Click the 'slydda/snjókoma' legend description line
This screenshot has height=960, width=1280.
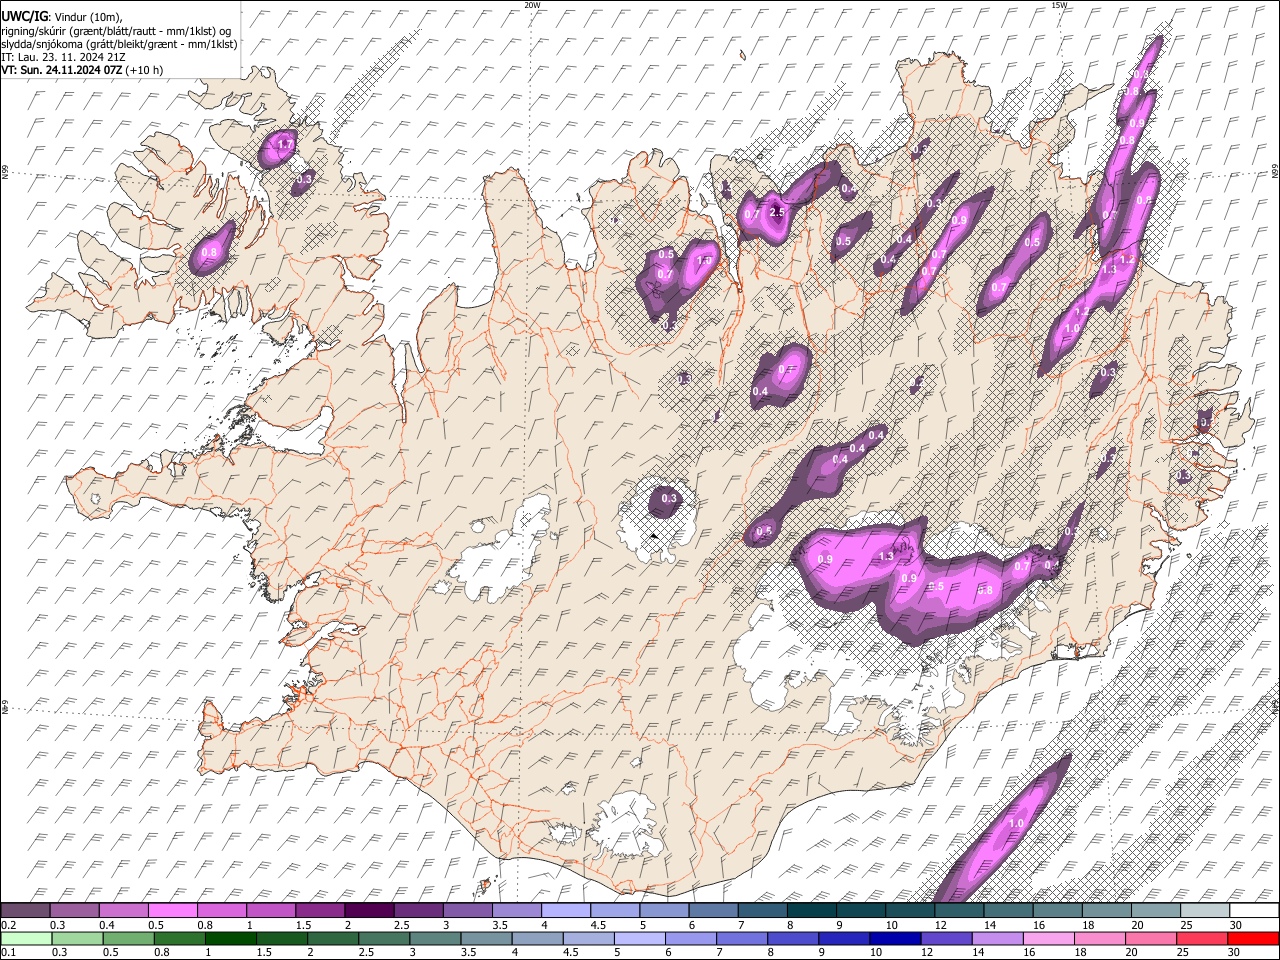point(119,44)
